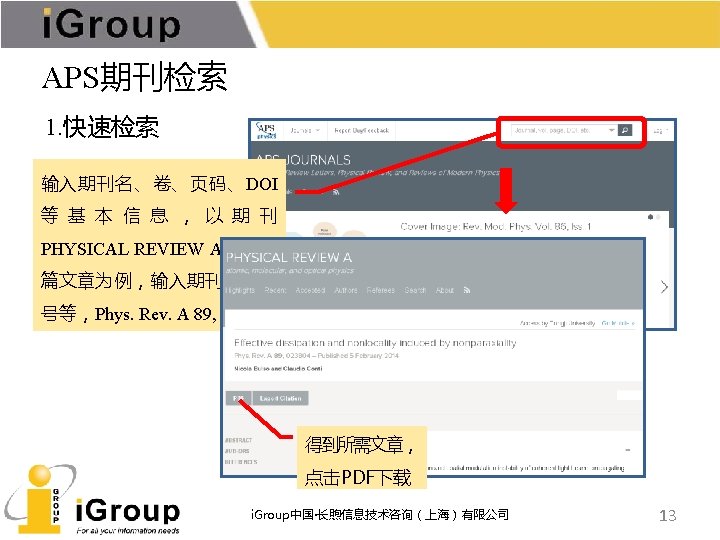
Task: Open the Journals dropdown menu
Action: coord(305,130)
